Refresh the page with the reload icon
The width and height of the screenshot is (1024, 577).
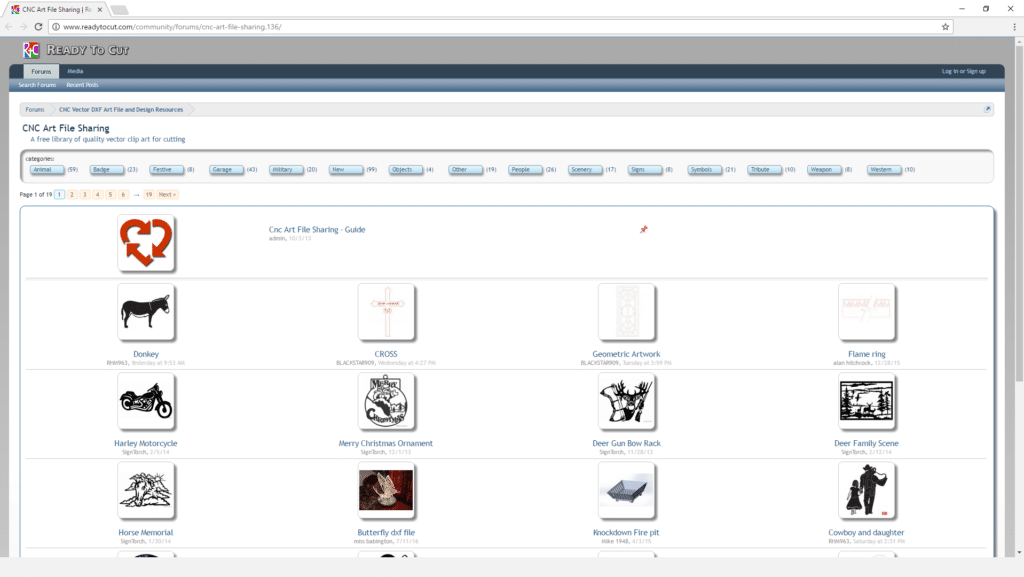[39, 29]
